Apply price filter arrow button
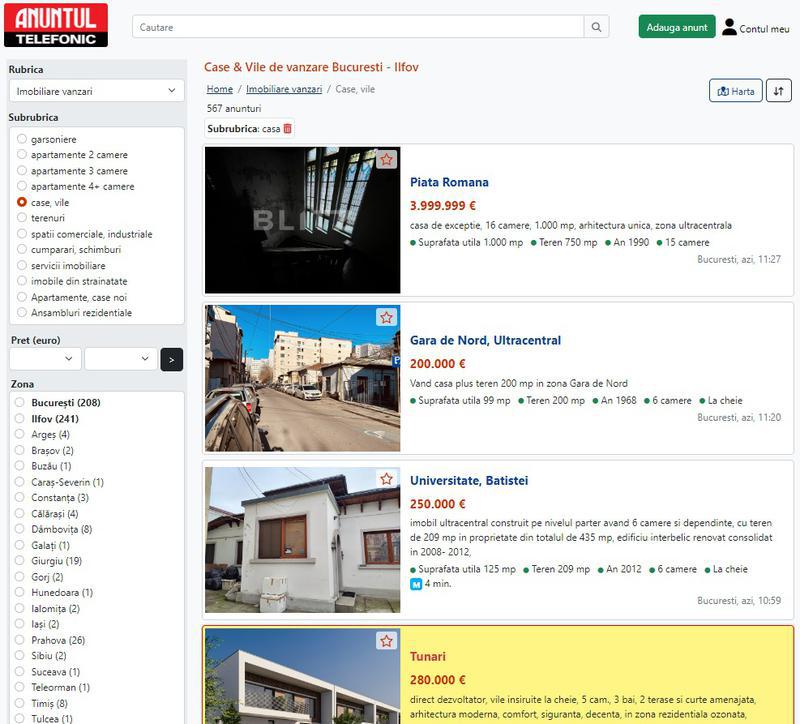The width and height of the screenshot is (800, 724). tap(171, 360)
